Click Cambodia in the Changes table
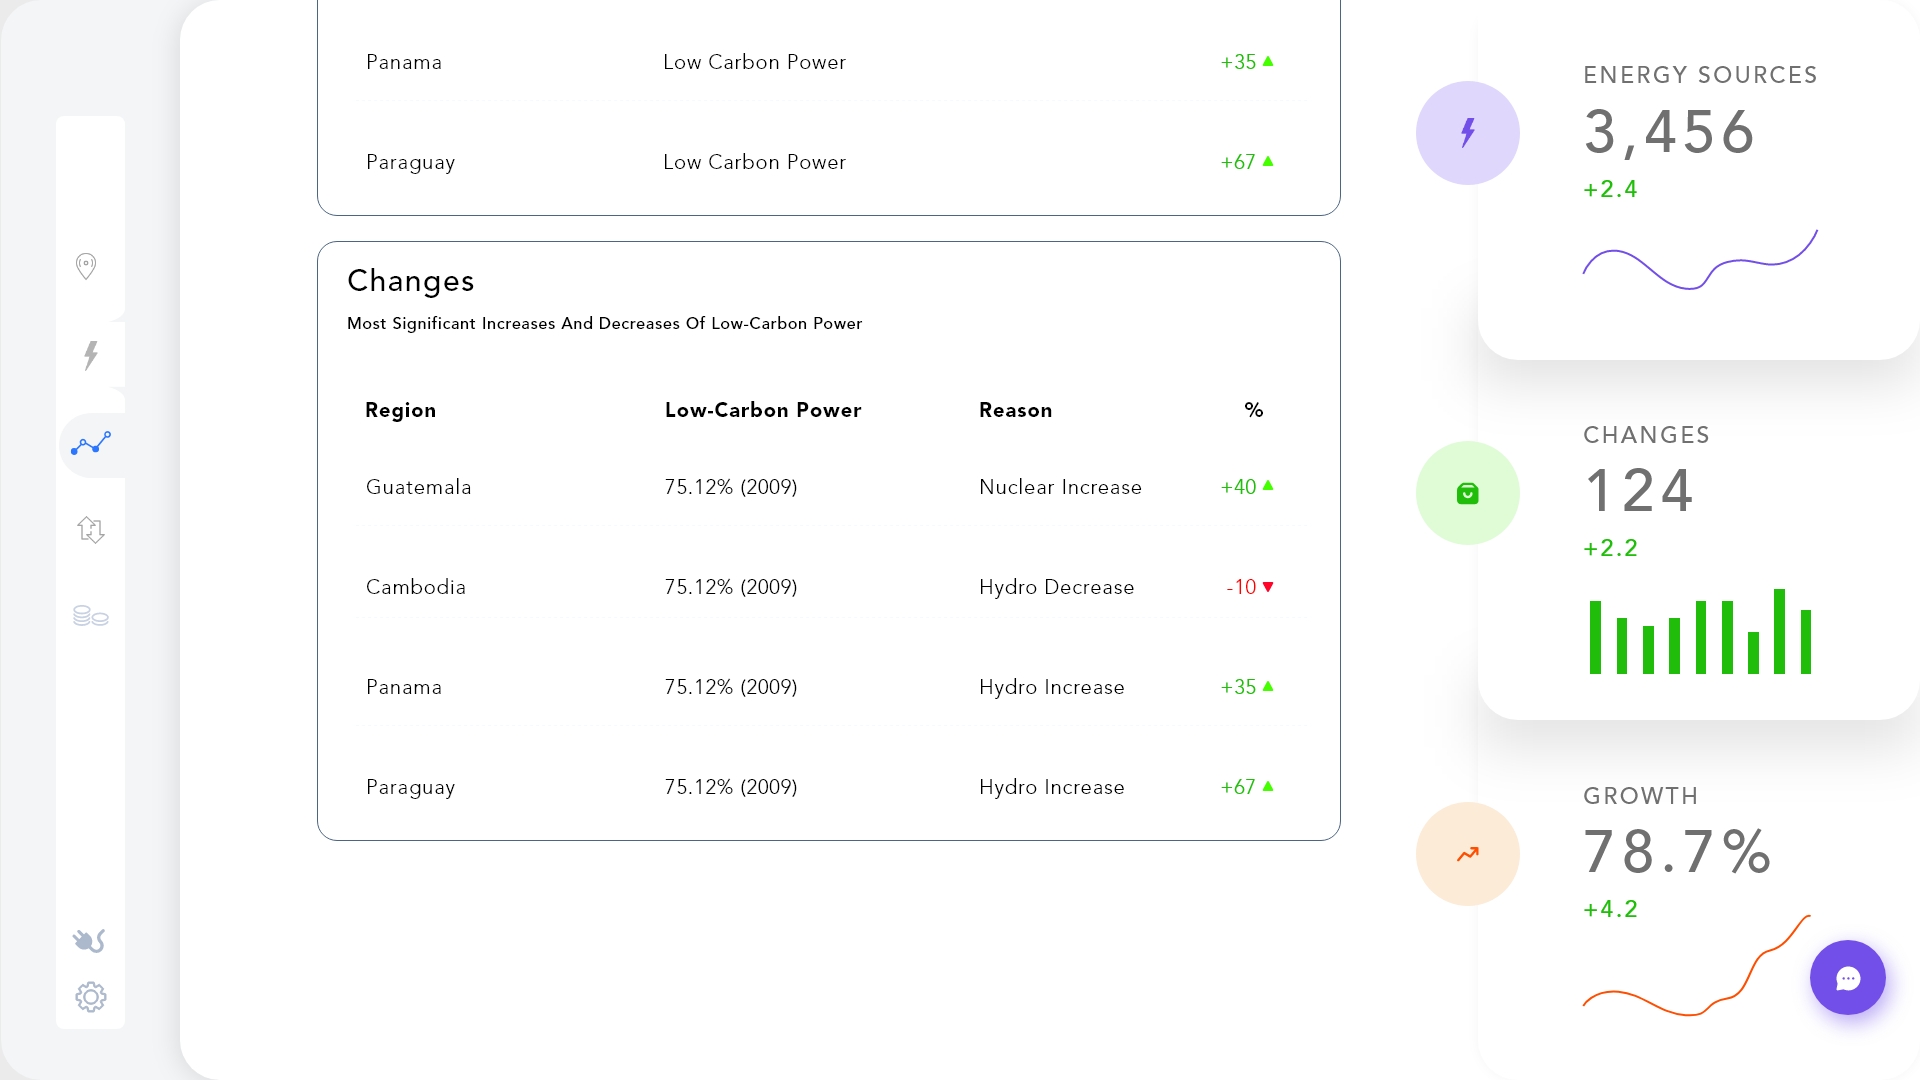This screenshot has height=1080, width=1920. [x=416, y=587]
